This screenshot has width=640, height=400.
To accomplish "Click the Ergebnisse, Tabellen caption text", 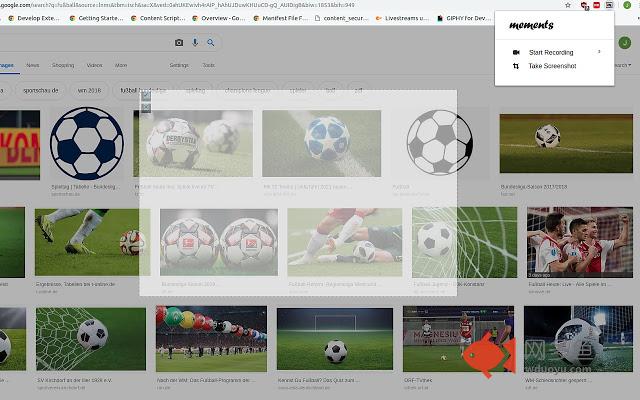I will (x=76, y=284).
